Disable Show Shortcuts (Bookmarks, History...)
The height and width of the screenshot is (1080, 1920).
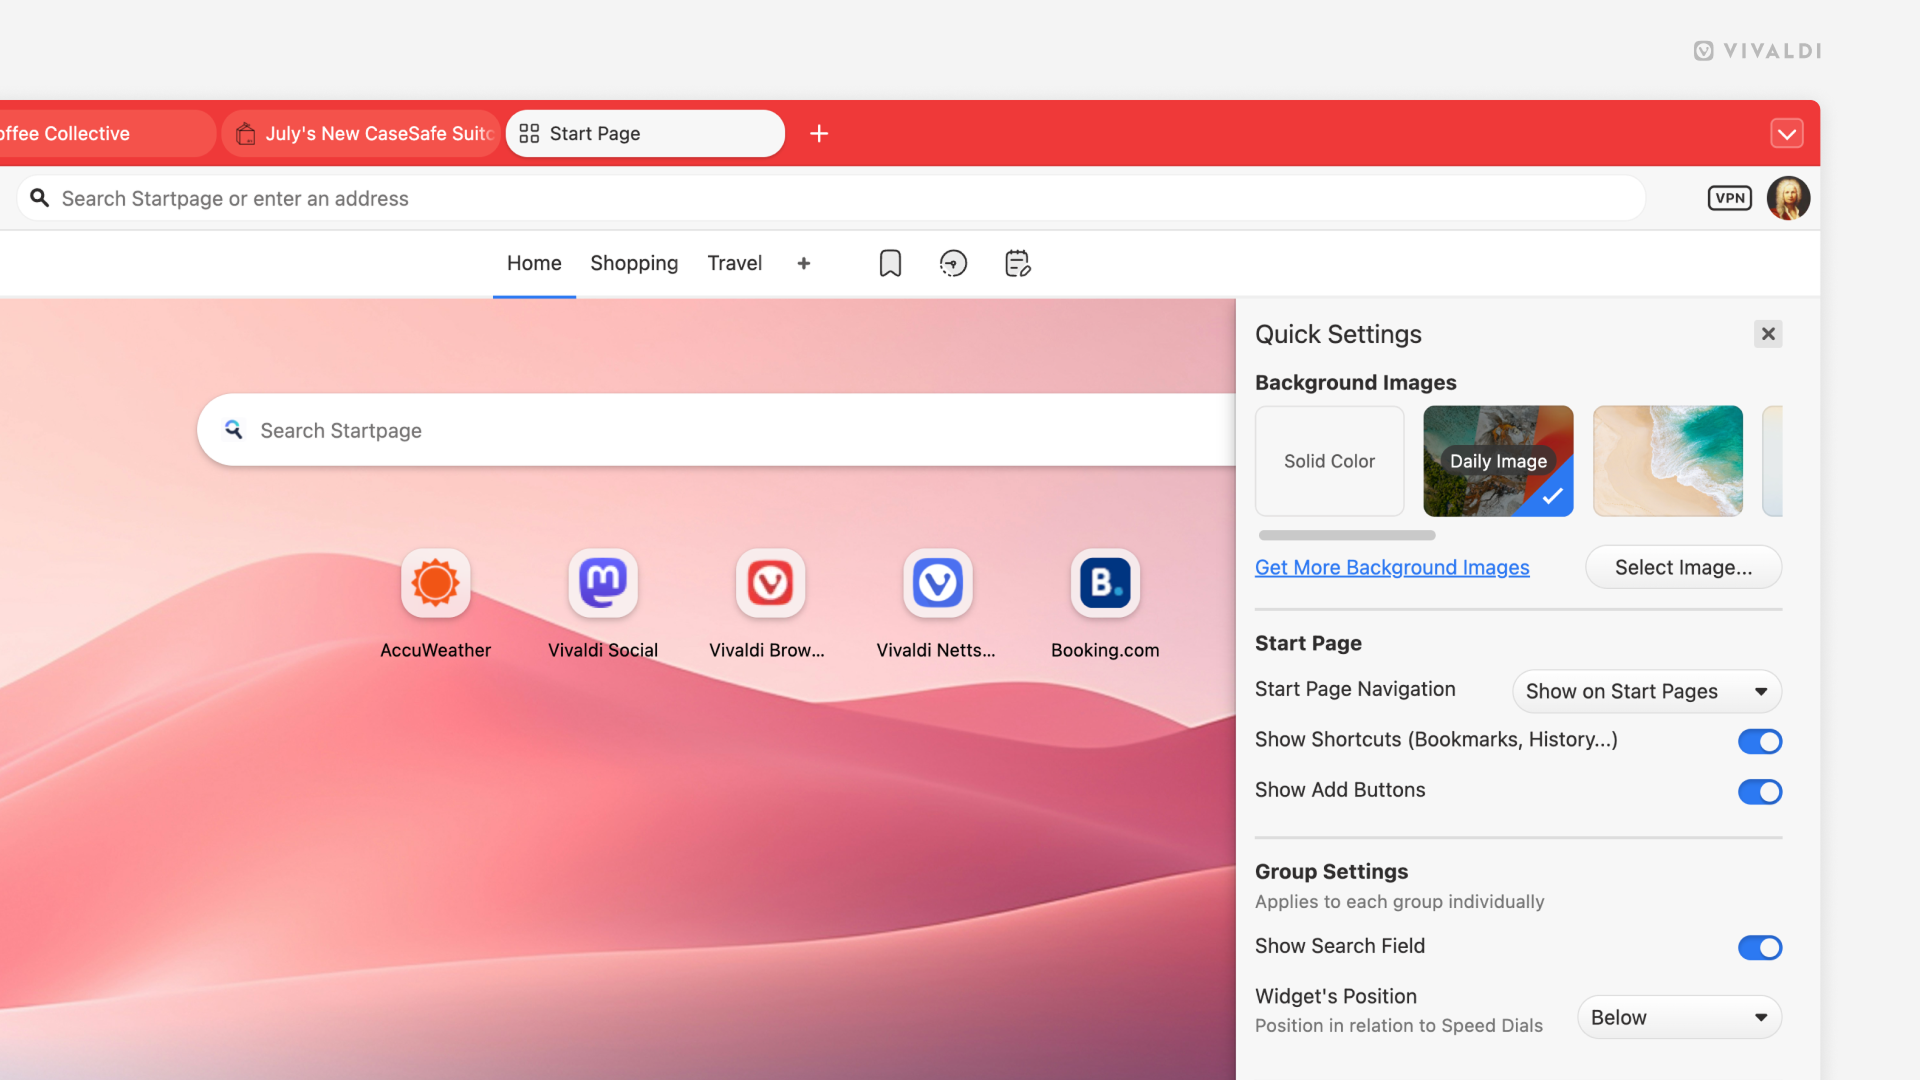tap(1759, 741)
